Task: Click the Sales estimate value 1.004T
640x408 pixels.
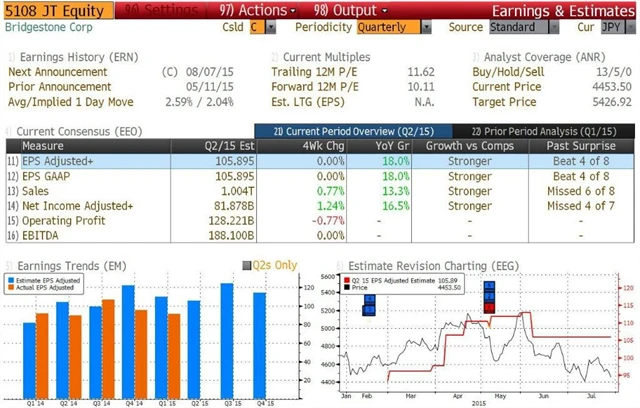Action: (x=238, y=191)
